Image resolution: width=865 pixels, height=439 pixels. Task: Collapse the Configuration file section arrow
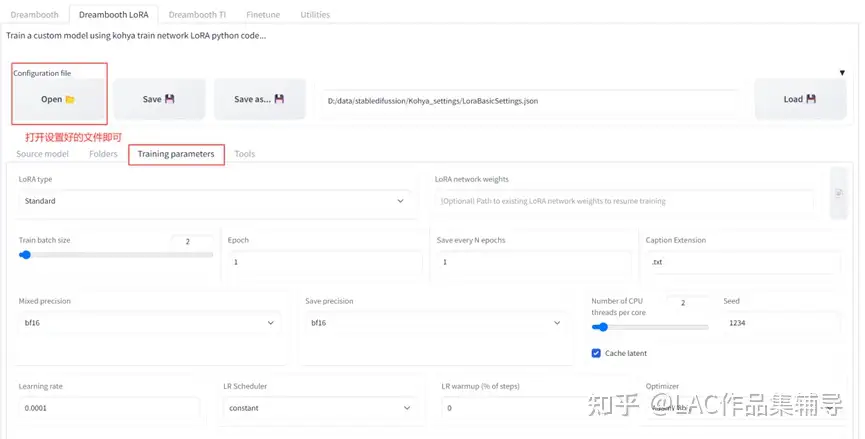[842, 73]
